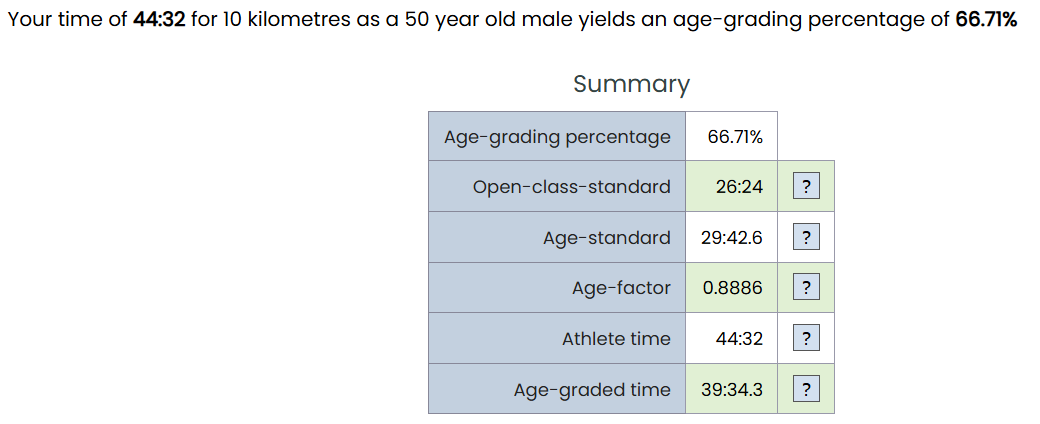Image resolution: width=1040 pixels, height=424 pixels.
Task: Click the Open-class-standard row label
Action: 557,186
